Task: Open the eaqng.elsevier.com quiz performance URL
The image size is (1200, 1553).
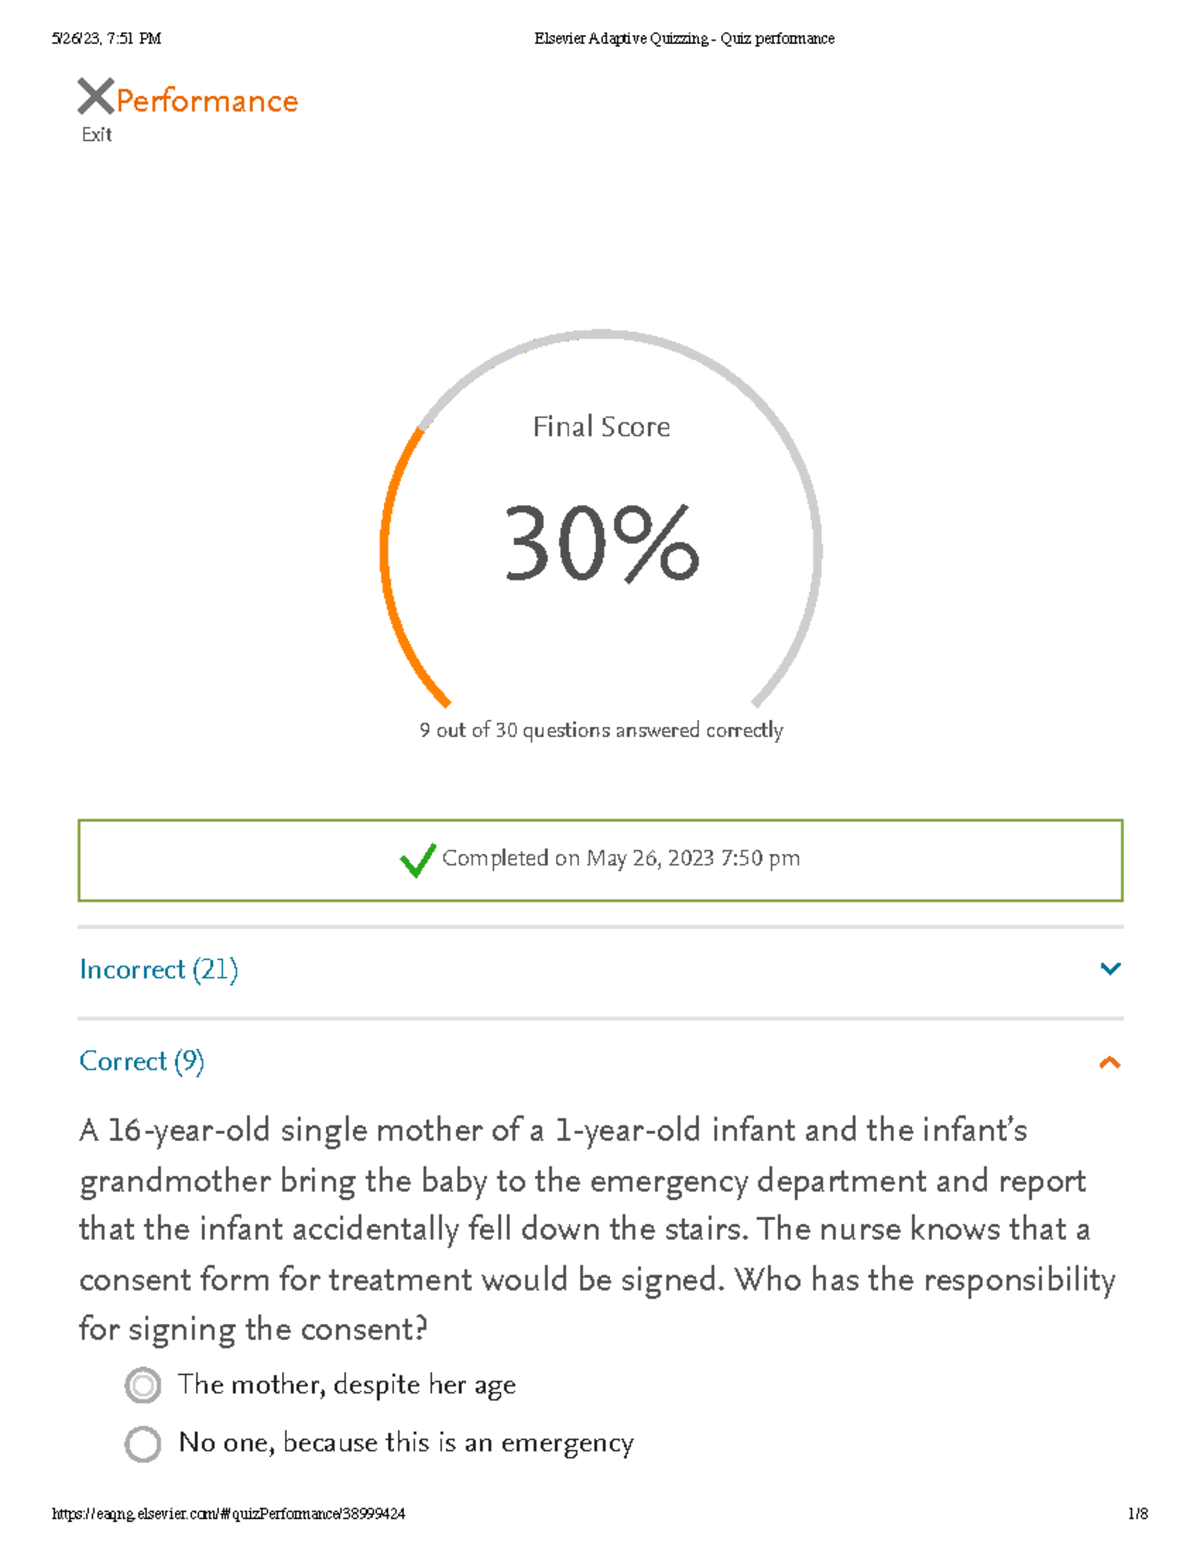Action: 229,1513
